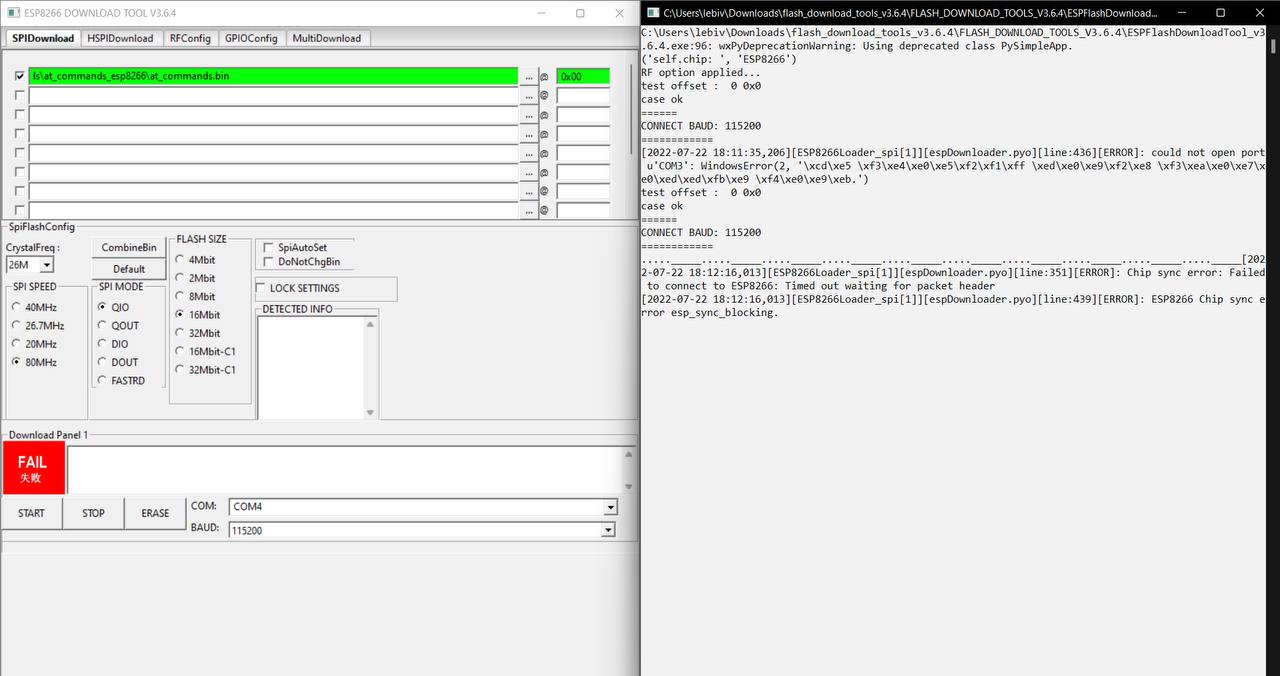Viewport: 1280px width, 676px height.
Task: Click the 0x00 address field
Action: (x=583, y=76)
